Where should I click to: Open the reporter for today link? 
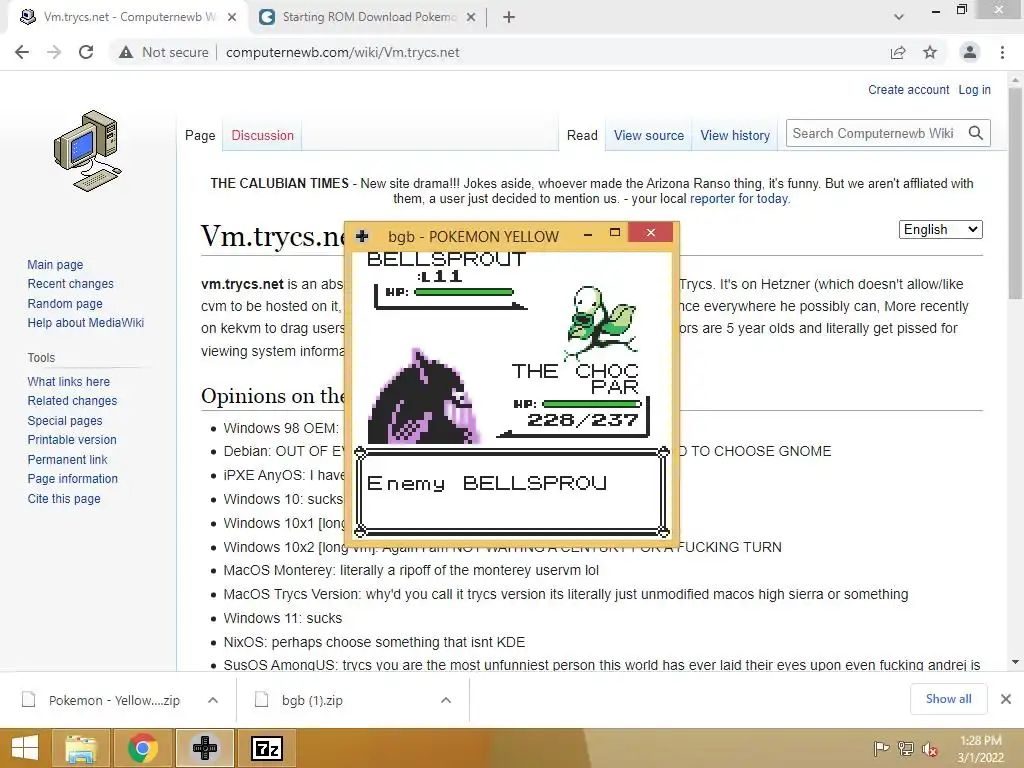[x=739, y=199]
